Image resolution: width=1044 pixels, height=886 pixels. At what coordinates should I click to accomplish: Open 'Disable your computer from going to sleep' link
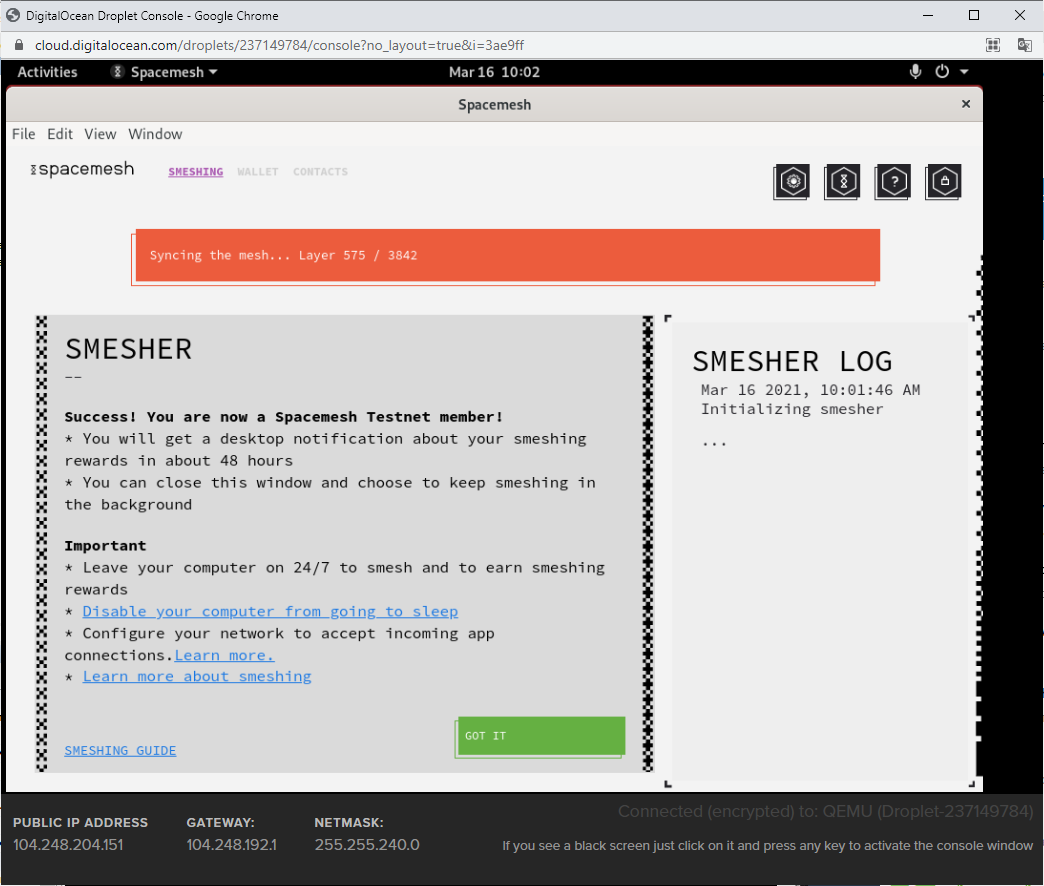tap(270, 611)
